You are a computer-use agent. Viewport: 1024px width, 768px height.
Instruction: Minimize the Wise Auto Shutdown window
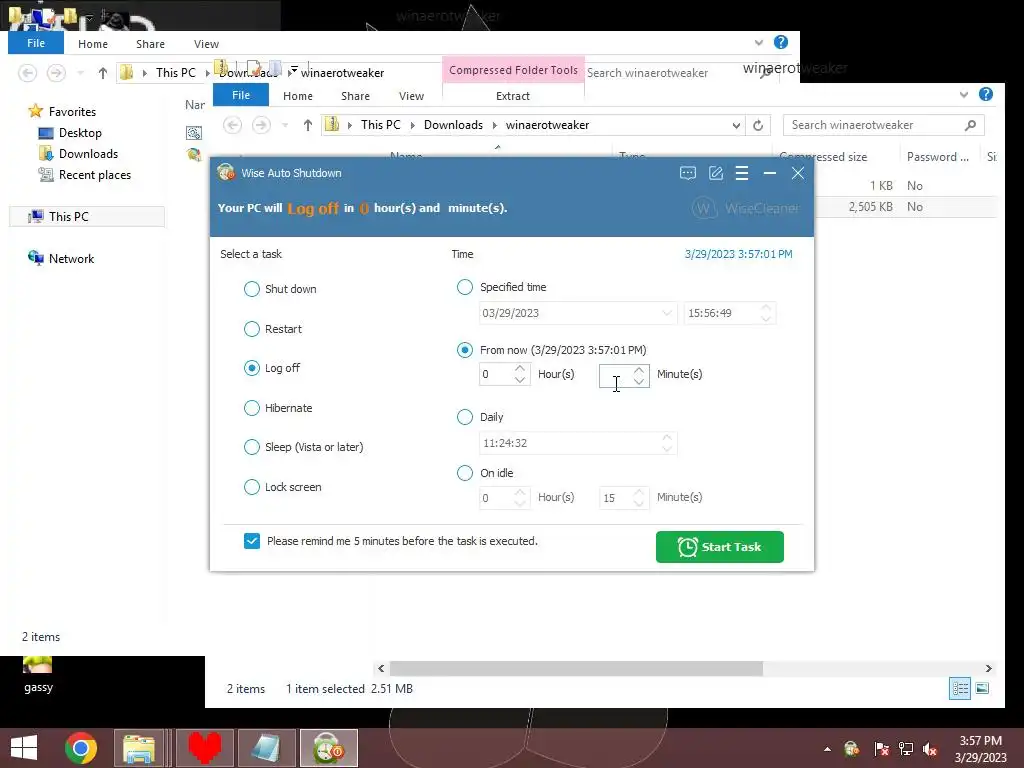click(x=770, y=173)
